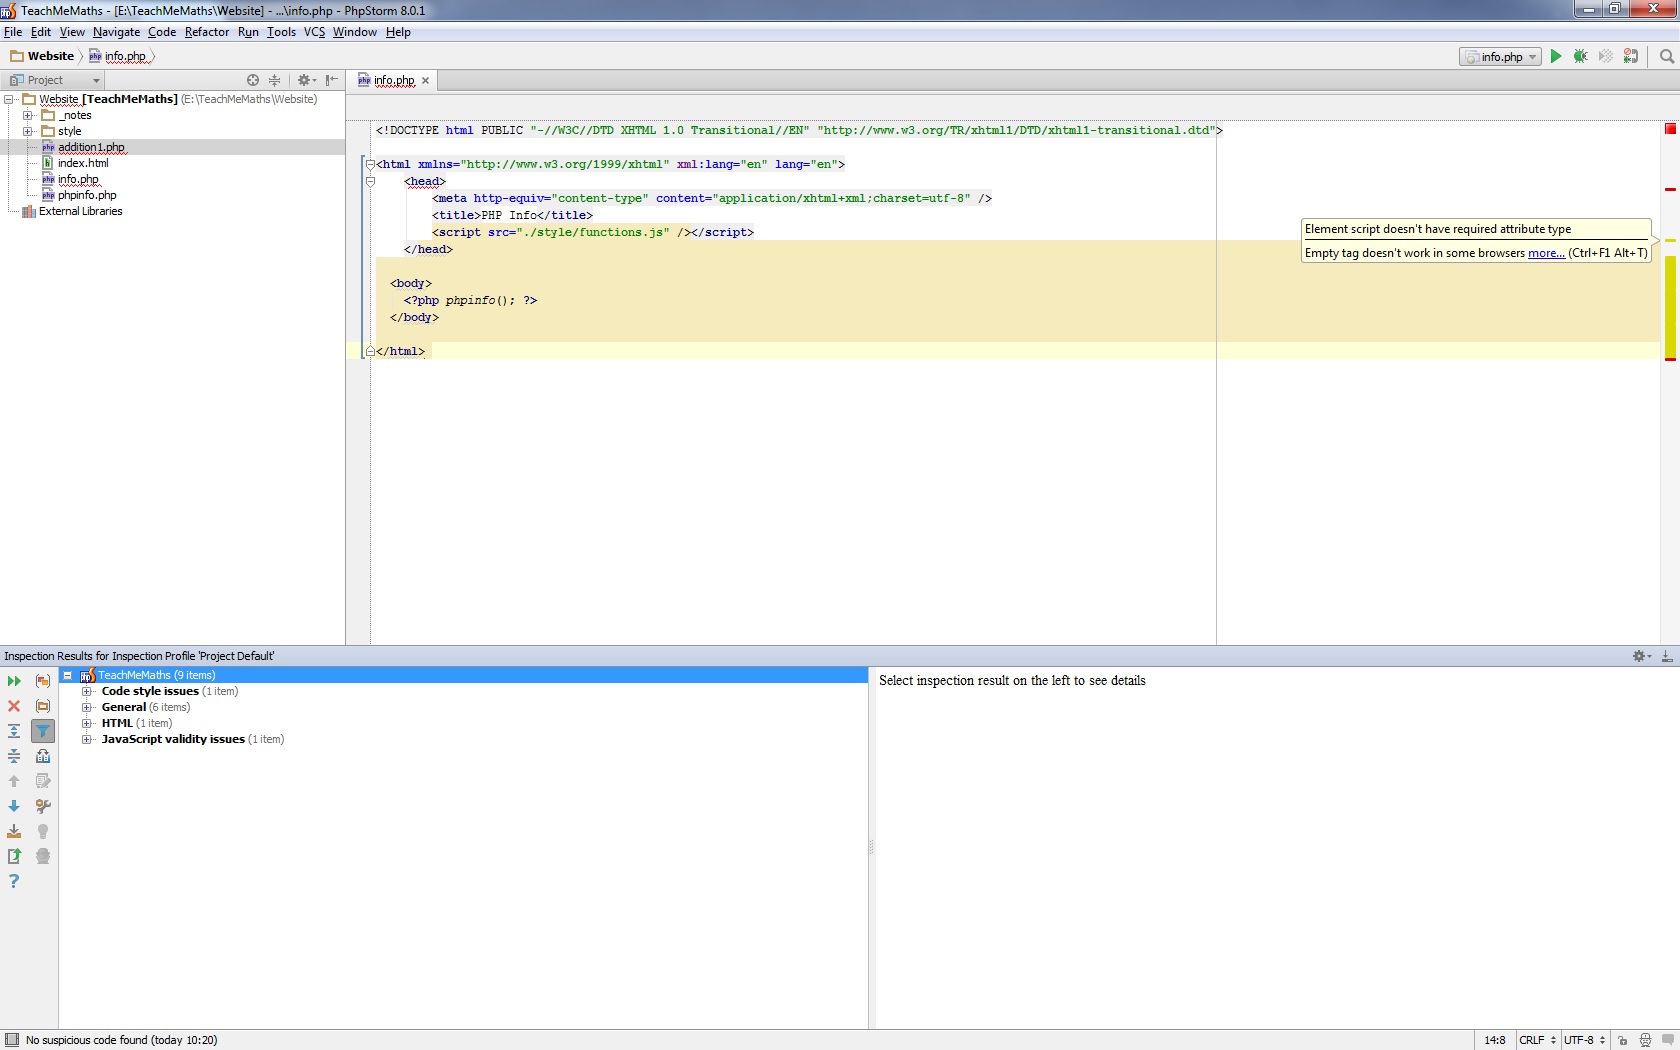Click red error indicator at gutter top

tap(1670, 129)
